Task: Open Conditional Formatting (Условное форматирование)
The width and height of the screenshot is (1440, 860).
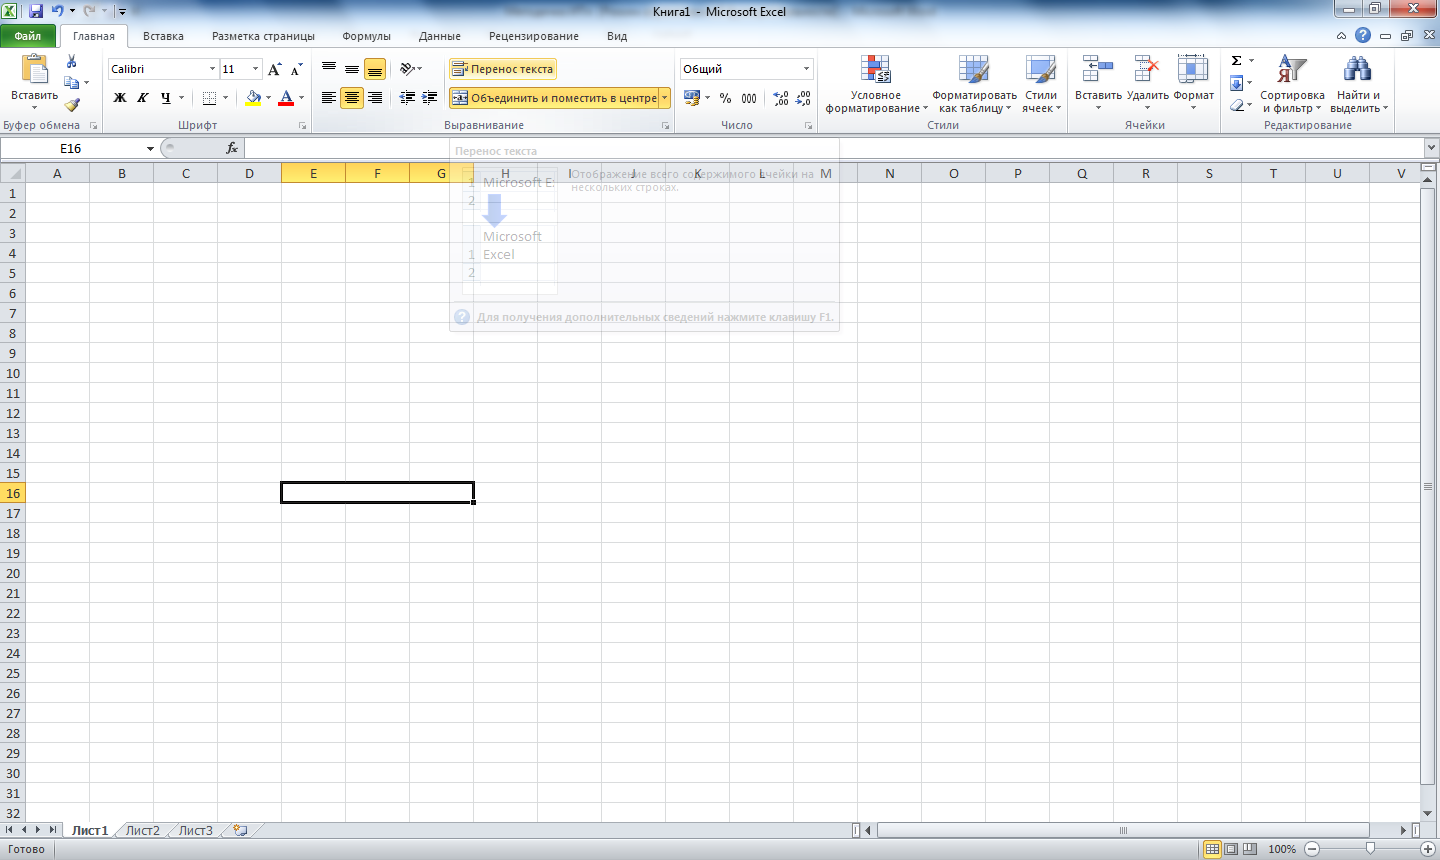Action: pos(876,84)
